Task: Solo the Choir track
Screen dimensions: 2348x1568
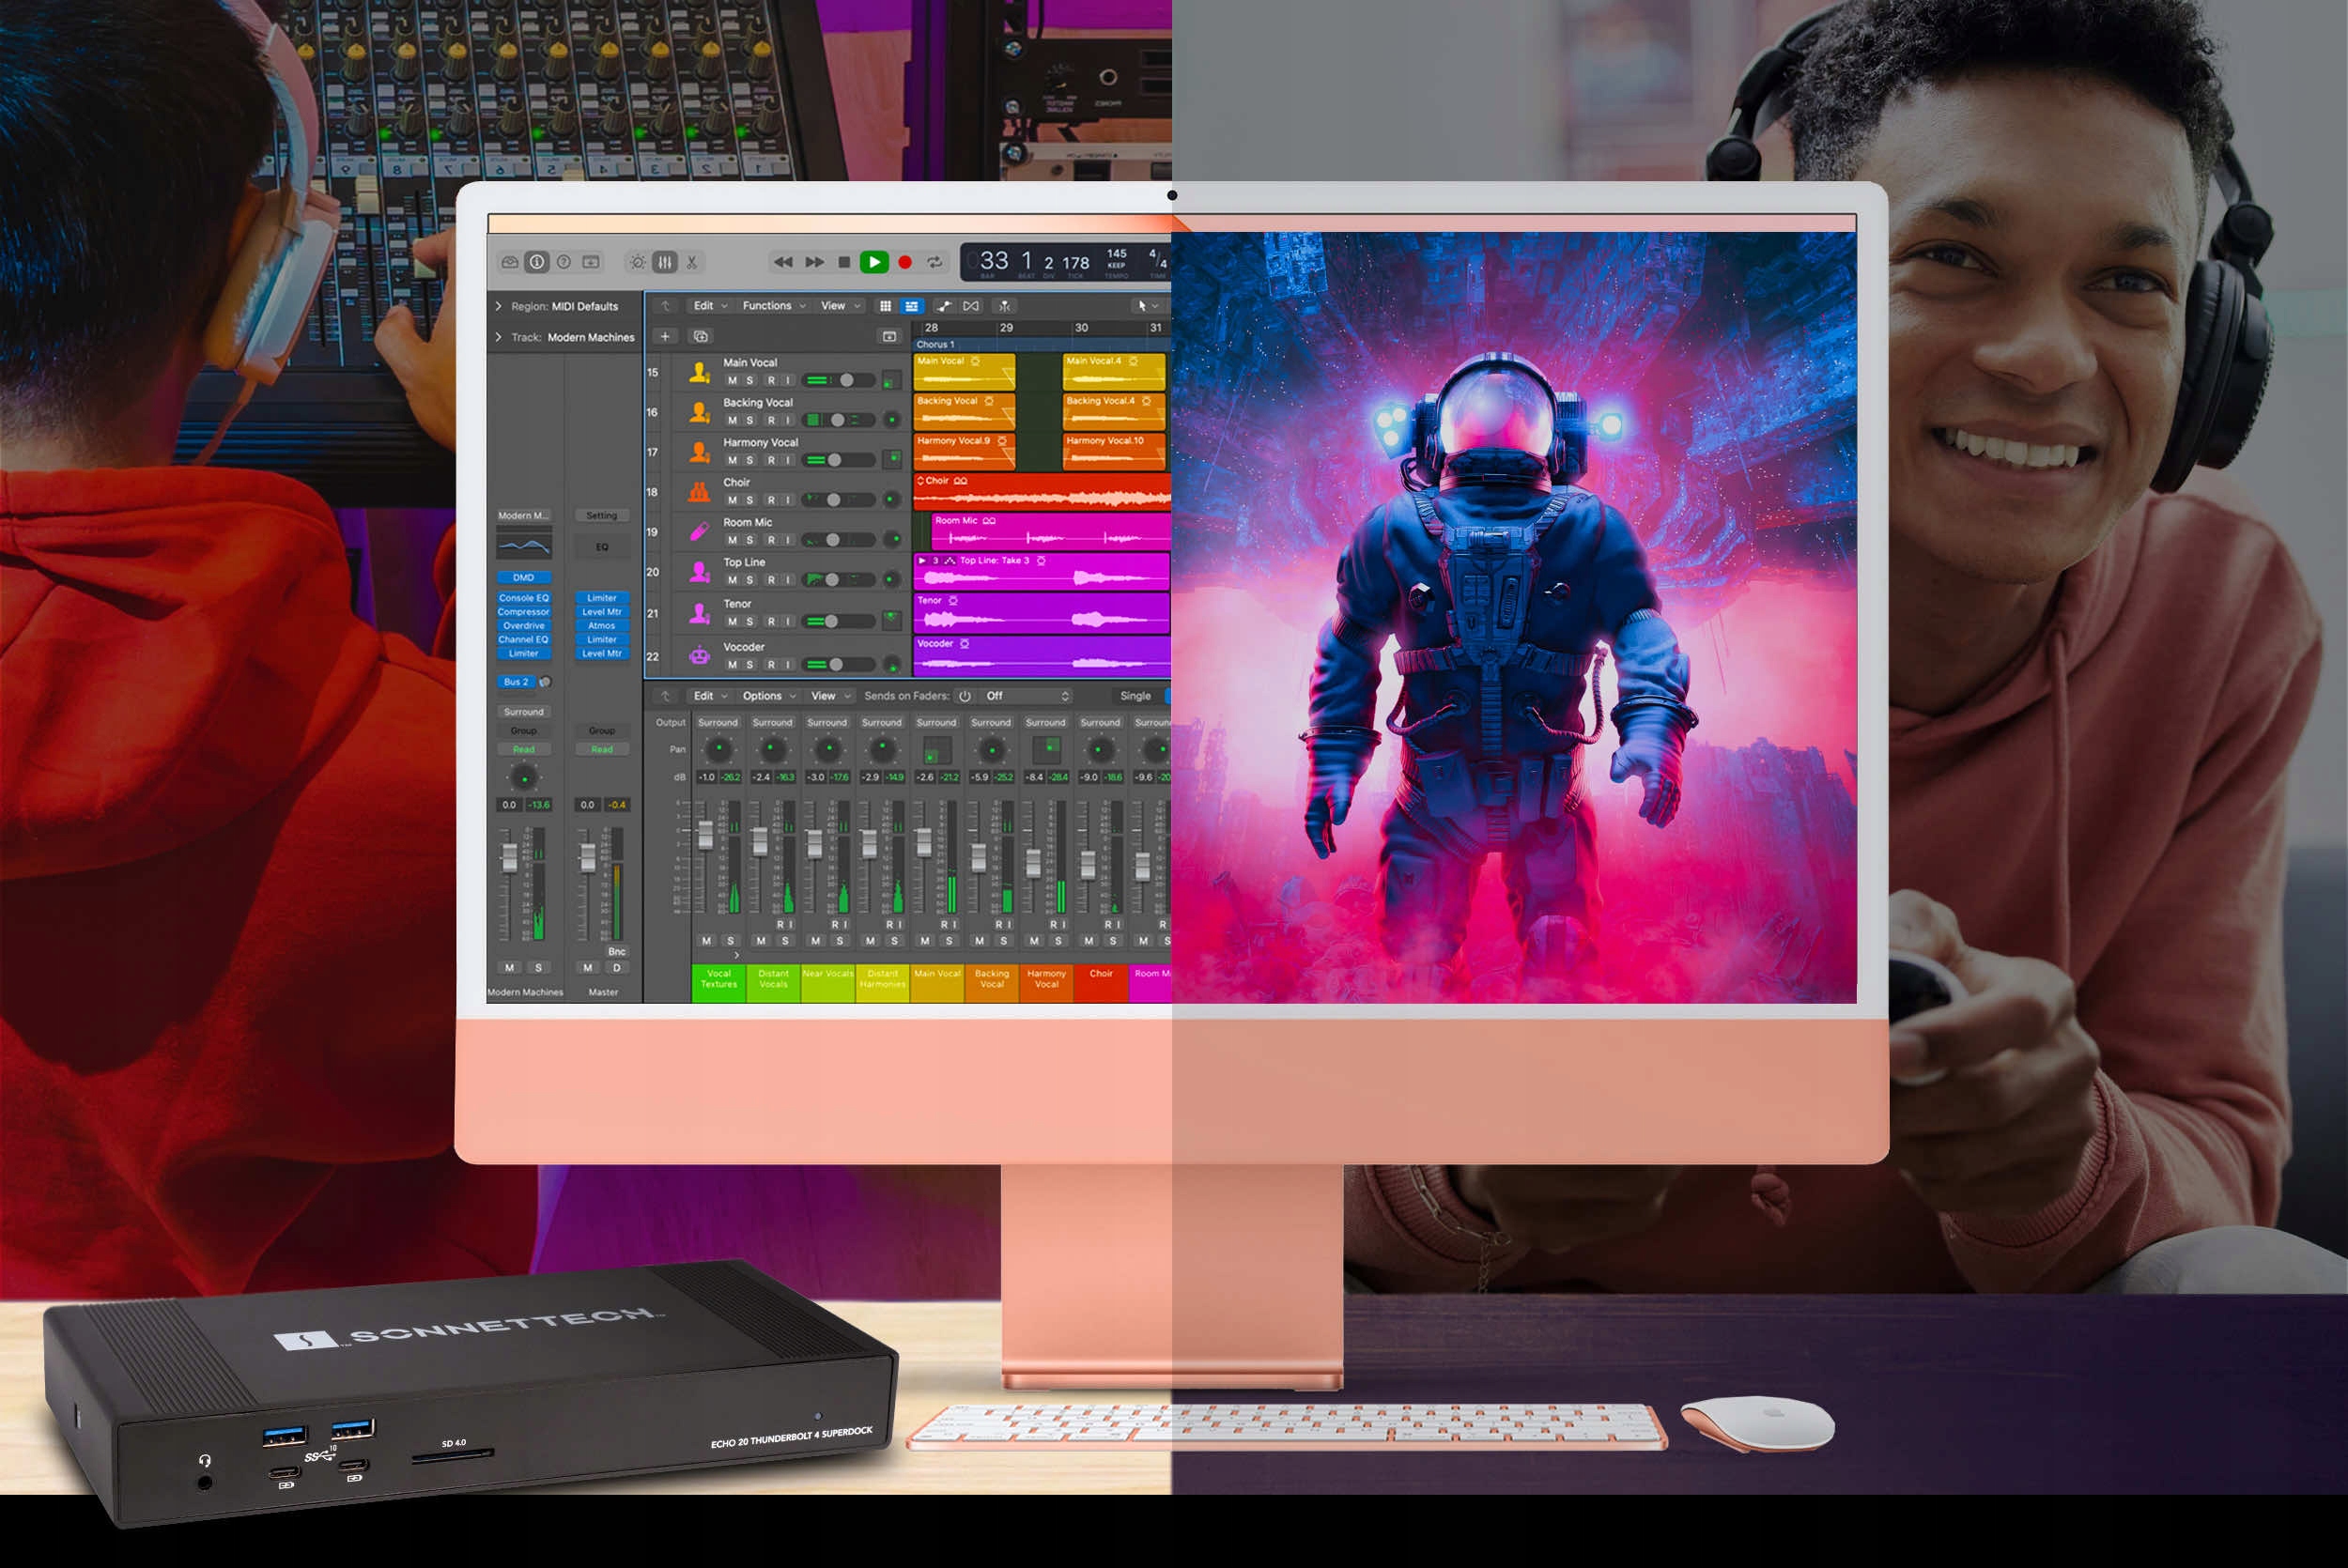Action: click(750, 500)
